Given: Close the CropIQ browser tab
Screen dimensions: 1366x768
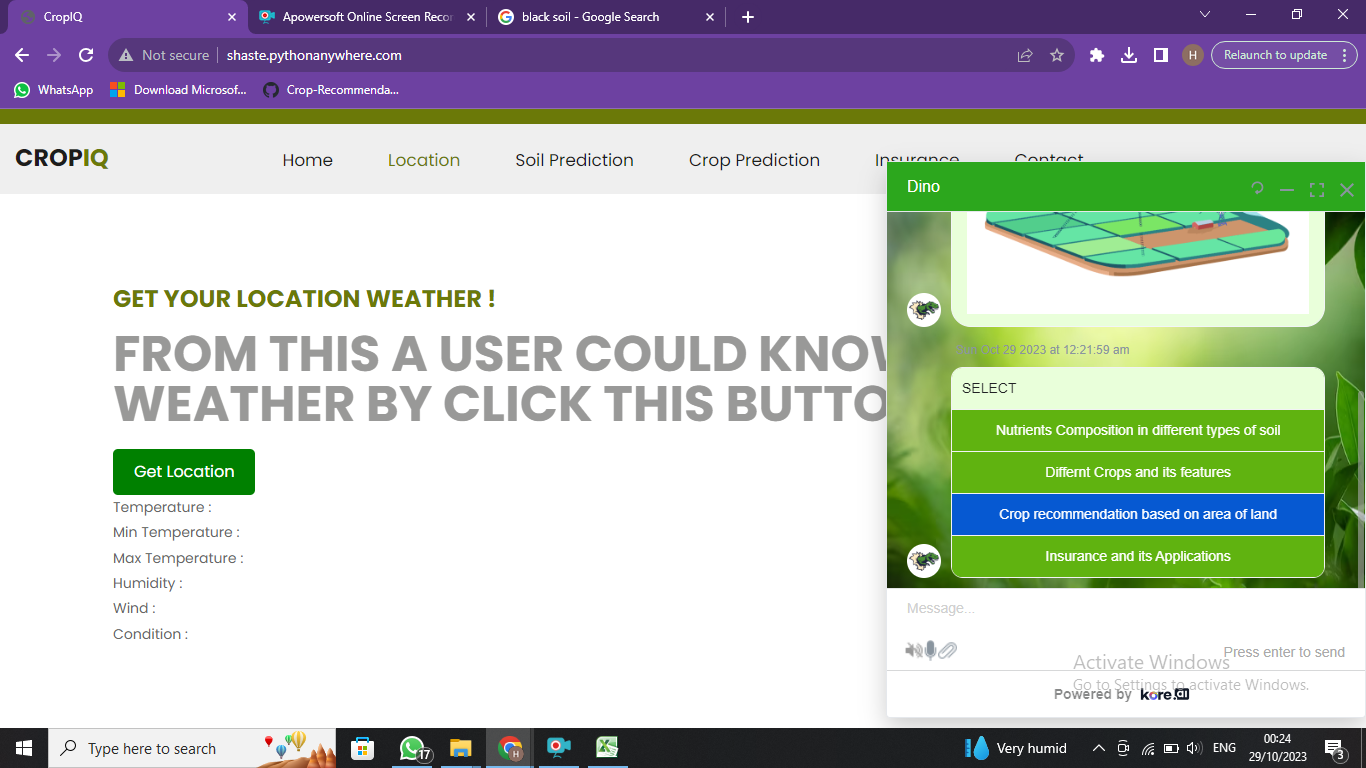Looking at the screenshot, I should click(x=232, y=17).
